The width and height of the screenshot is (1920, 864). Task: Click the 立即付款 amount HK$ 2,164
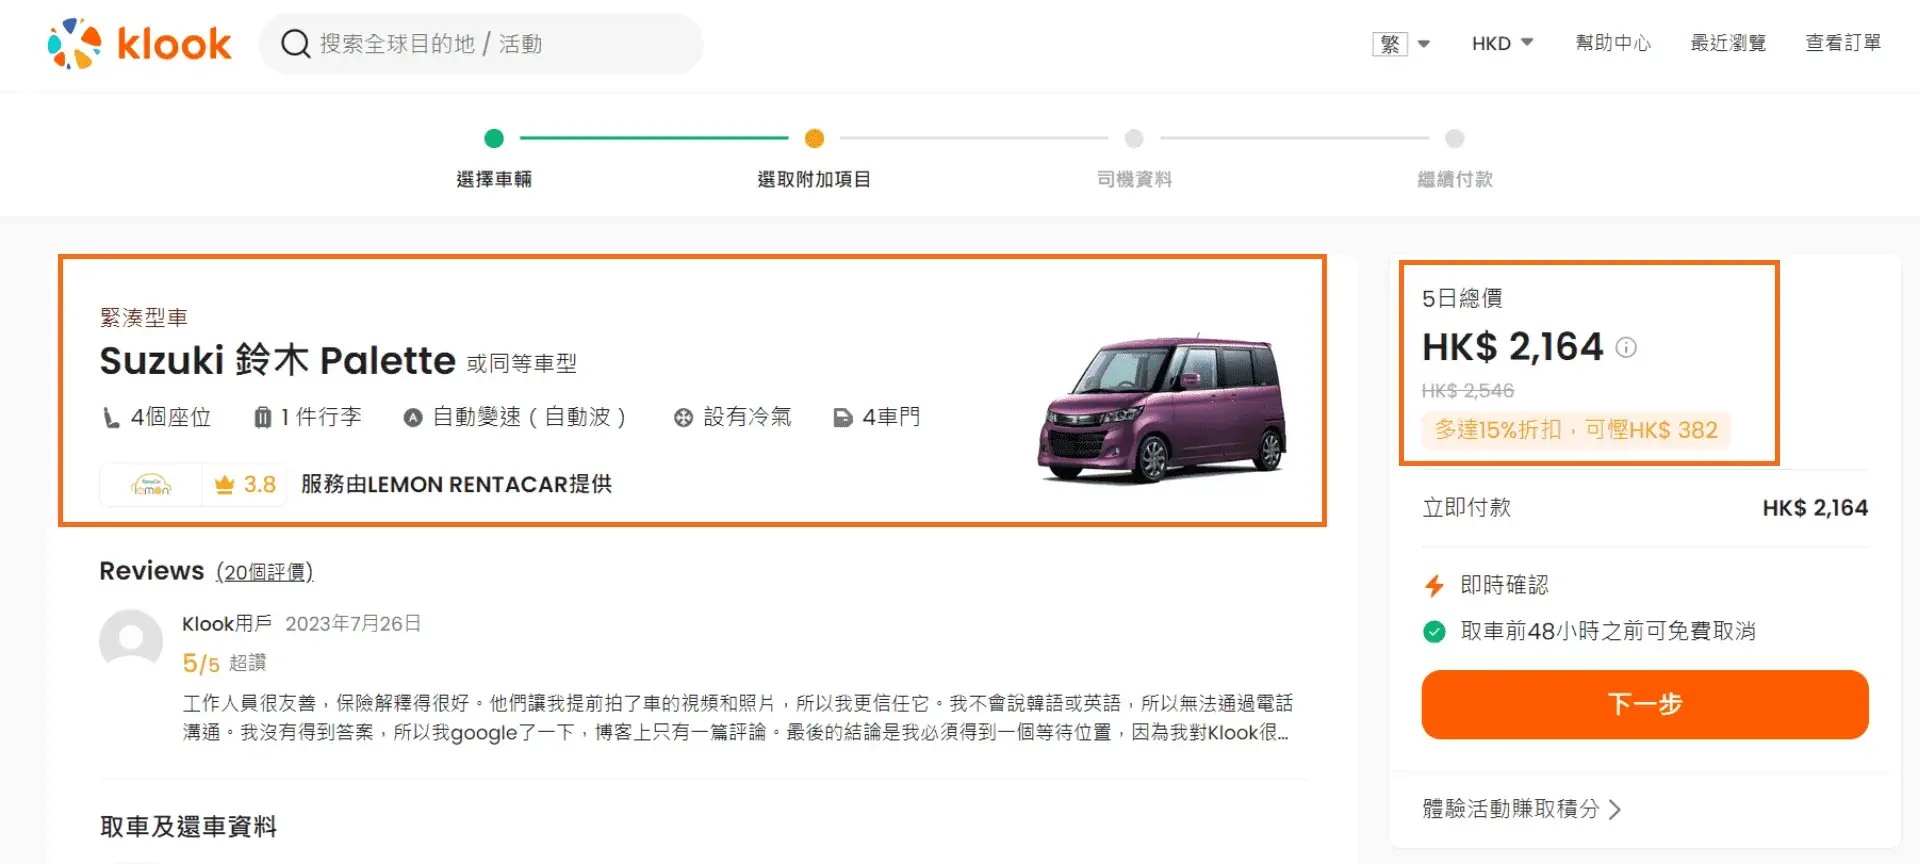click(x=1815, y=508)
